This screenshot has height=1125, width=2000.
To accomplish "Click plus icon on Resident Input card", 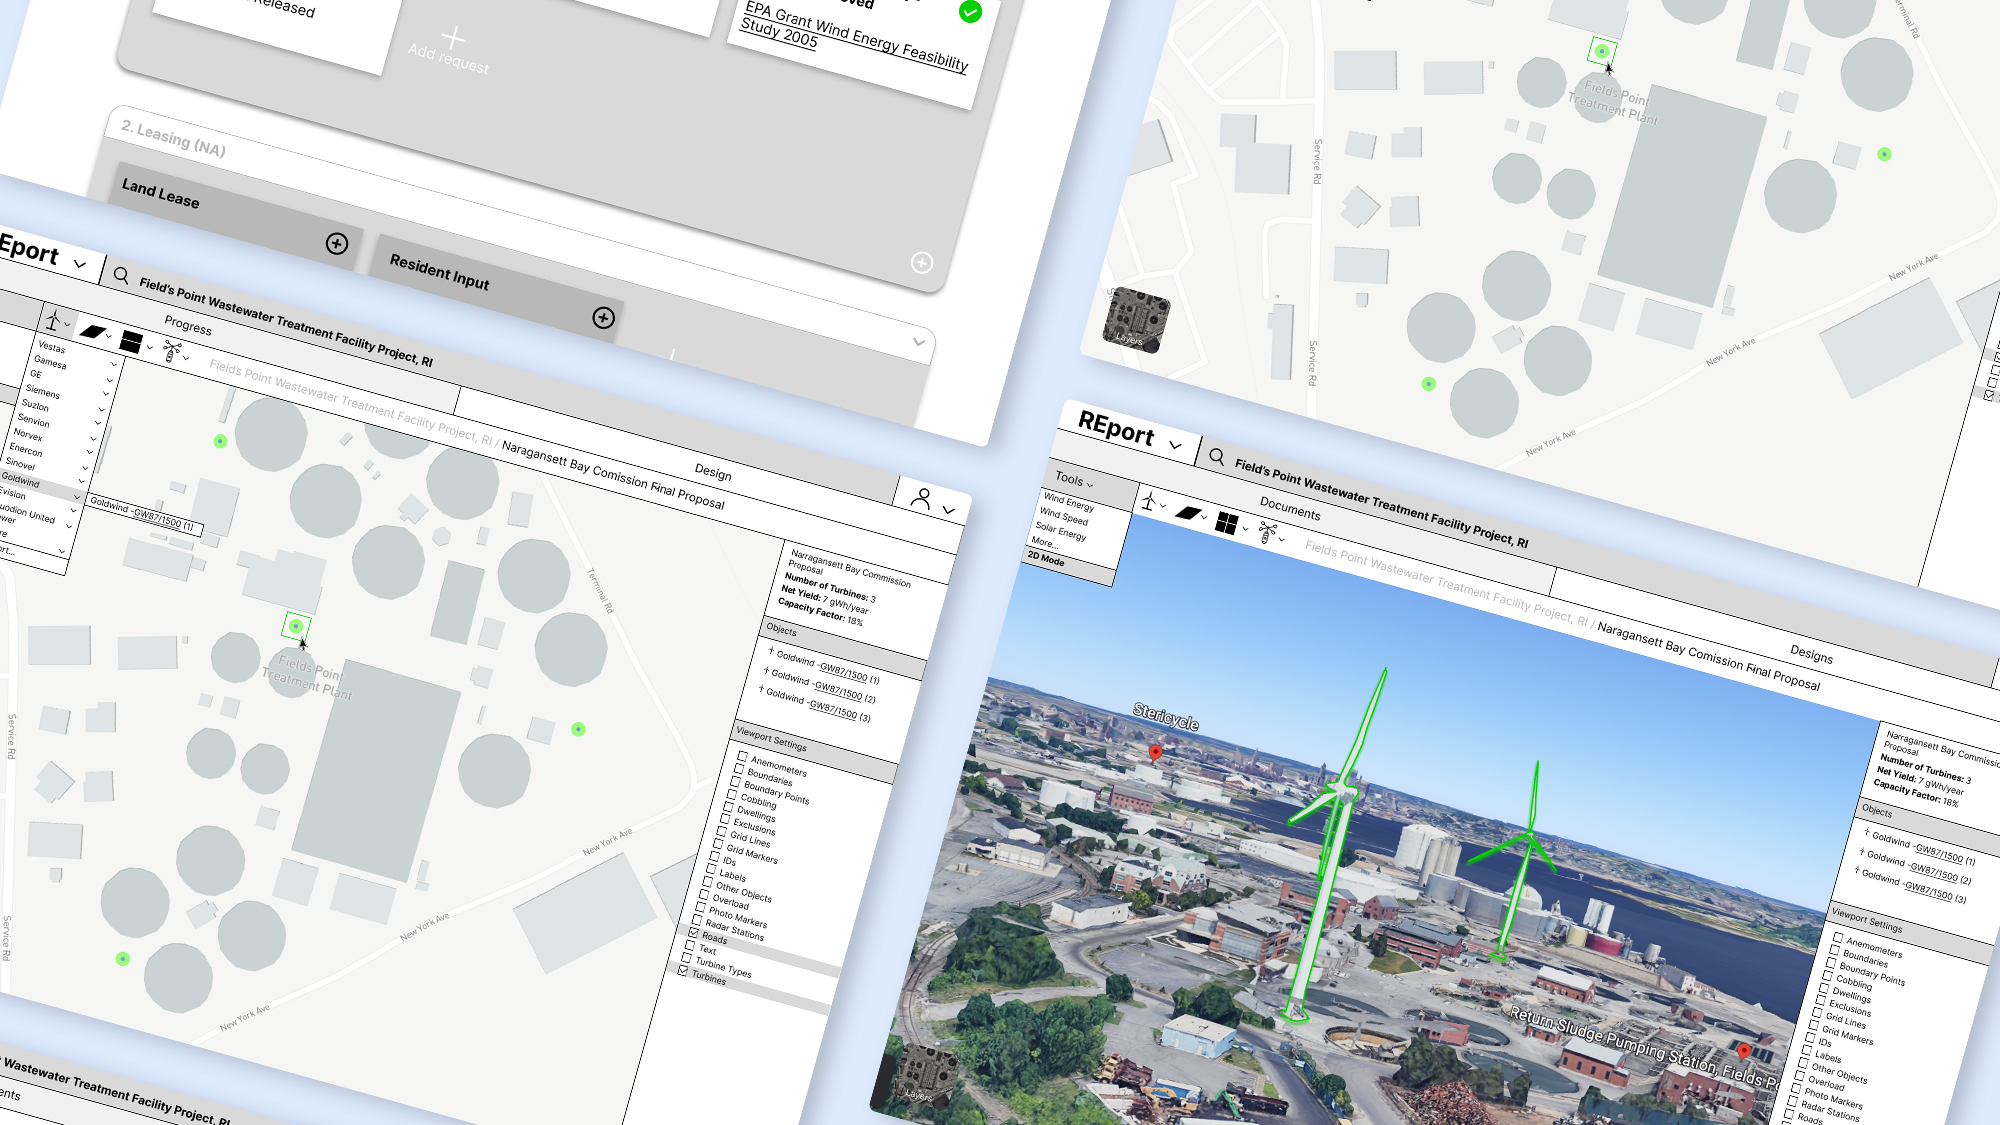I will pyautogui.click(x=603, y=318).
